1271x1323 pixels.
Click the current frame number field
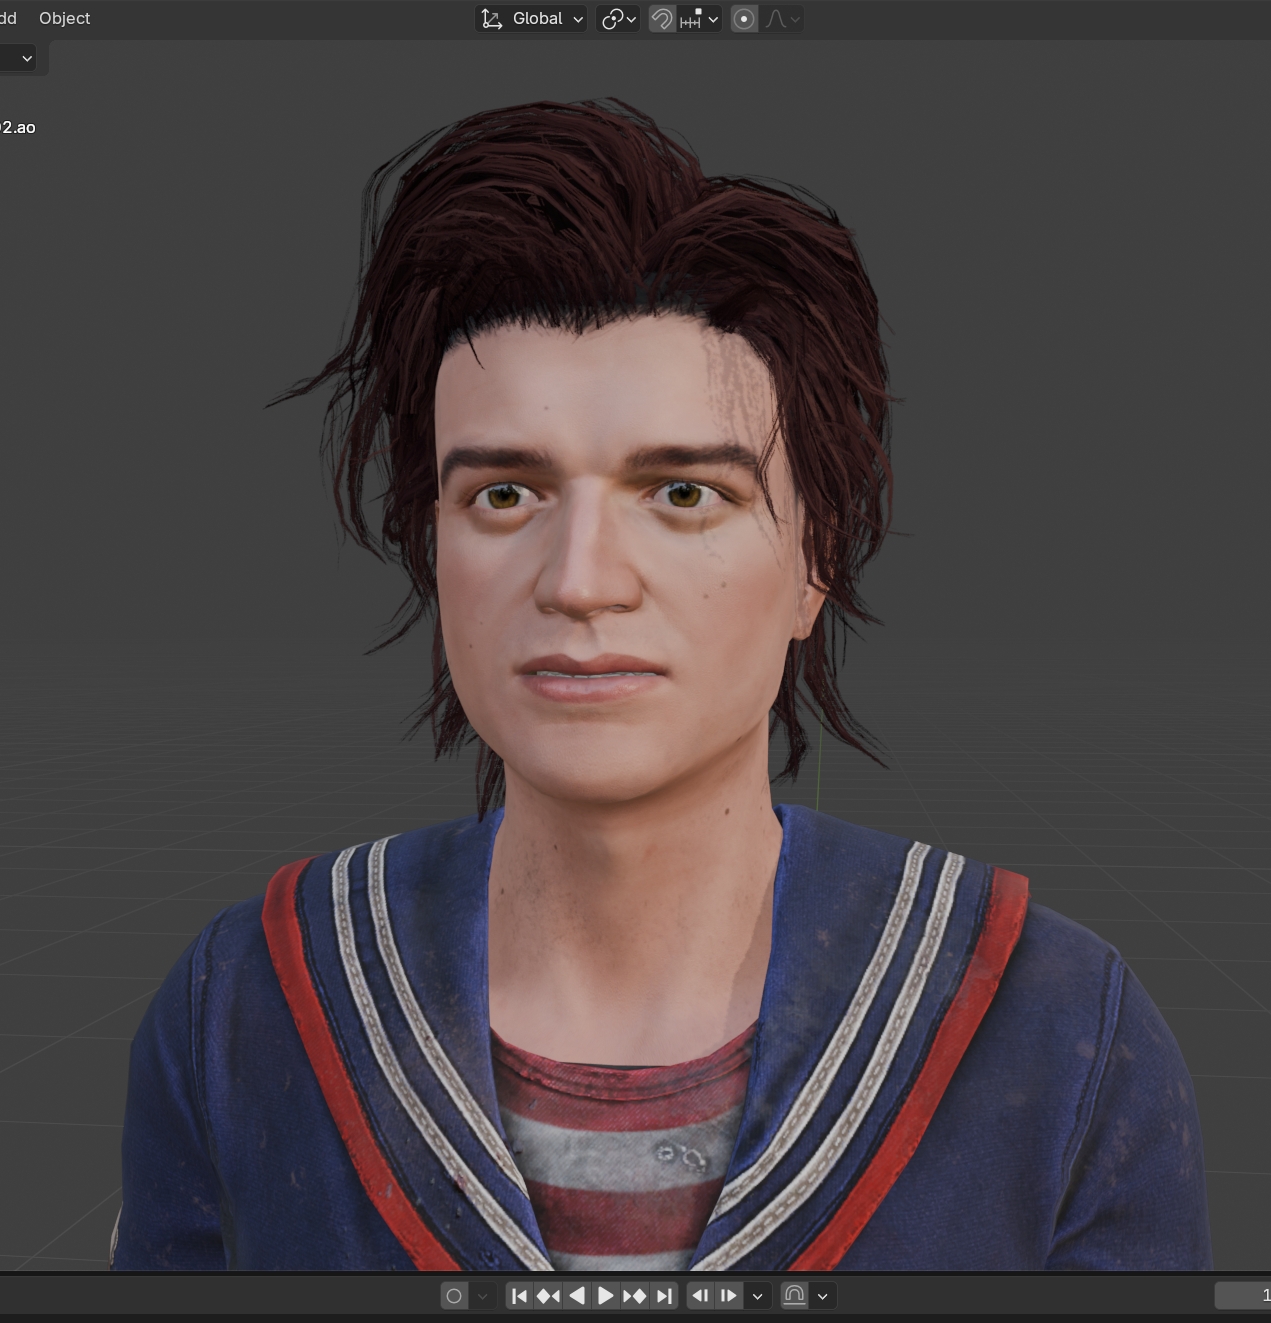(x=1245, y=1296)
